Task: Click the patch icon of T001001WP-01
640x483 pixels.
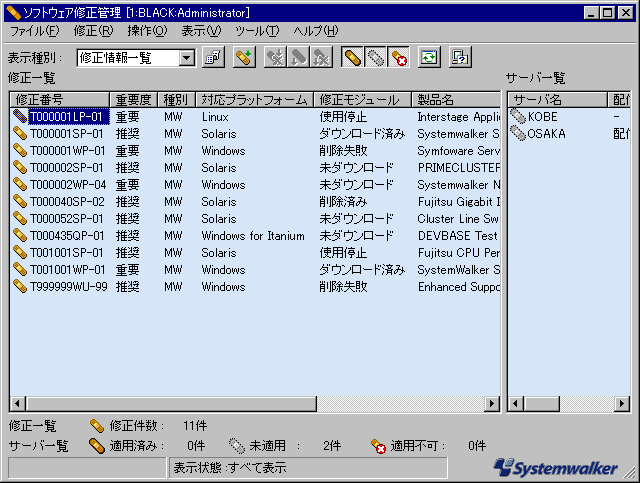Action: click(x=20, y=269)
